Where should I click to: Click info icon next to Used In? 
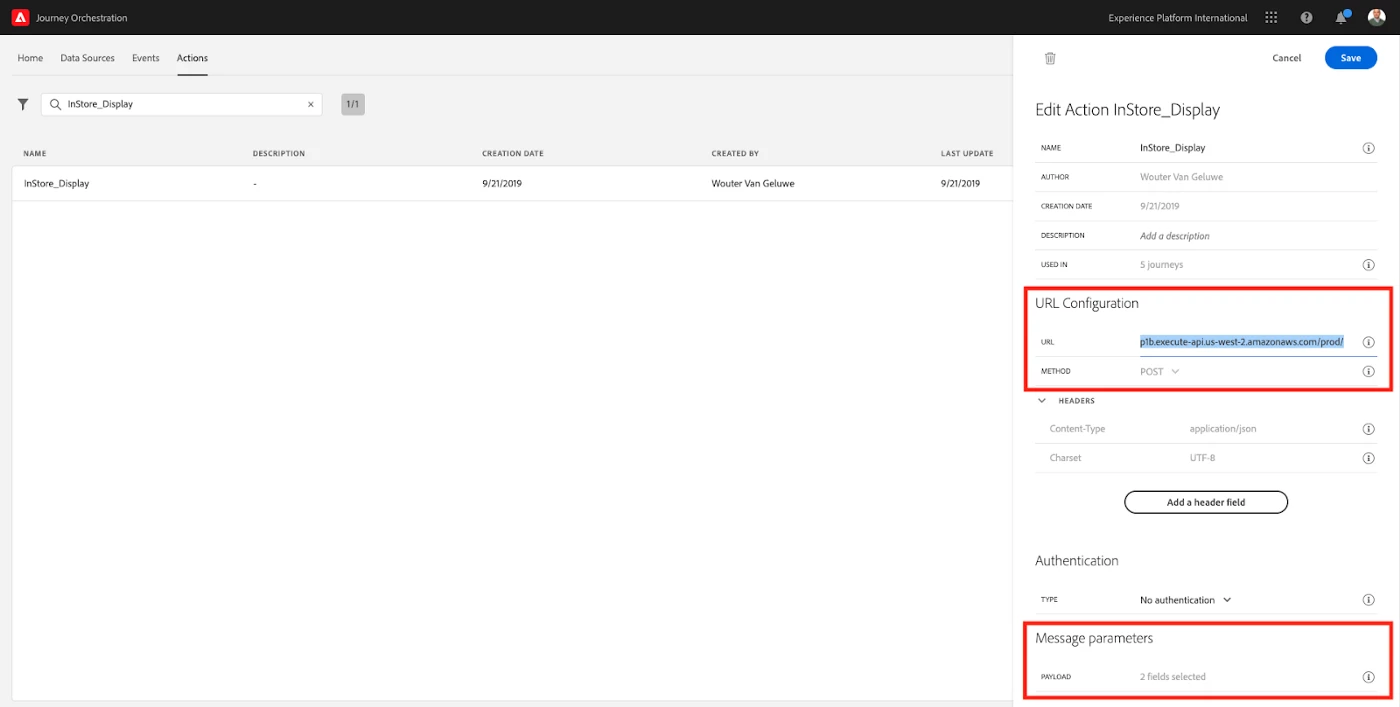(x=1368, y=265)
